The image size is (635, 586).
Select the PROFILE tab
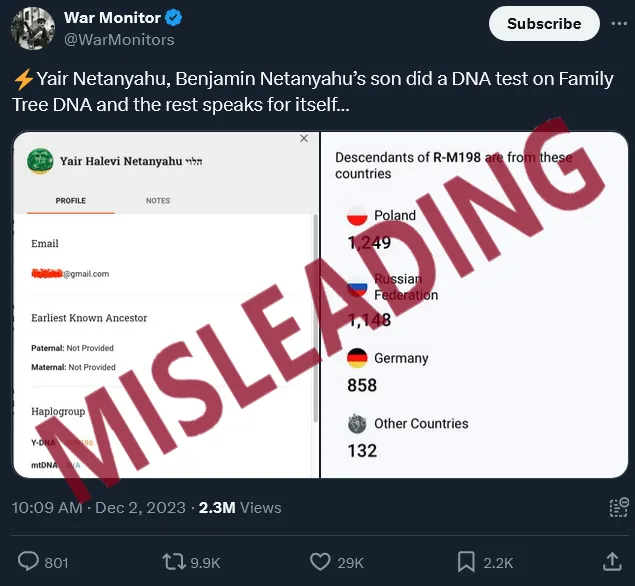tap(71, 201)
